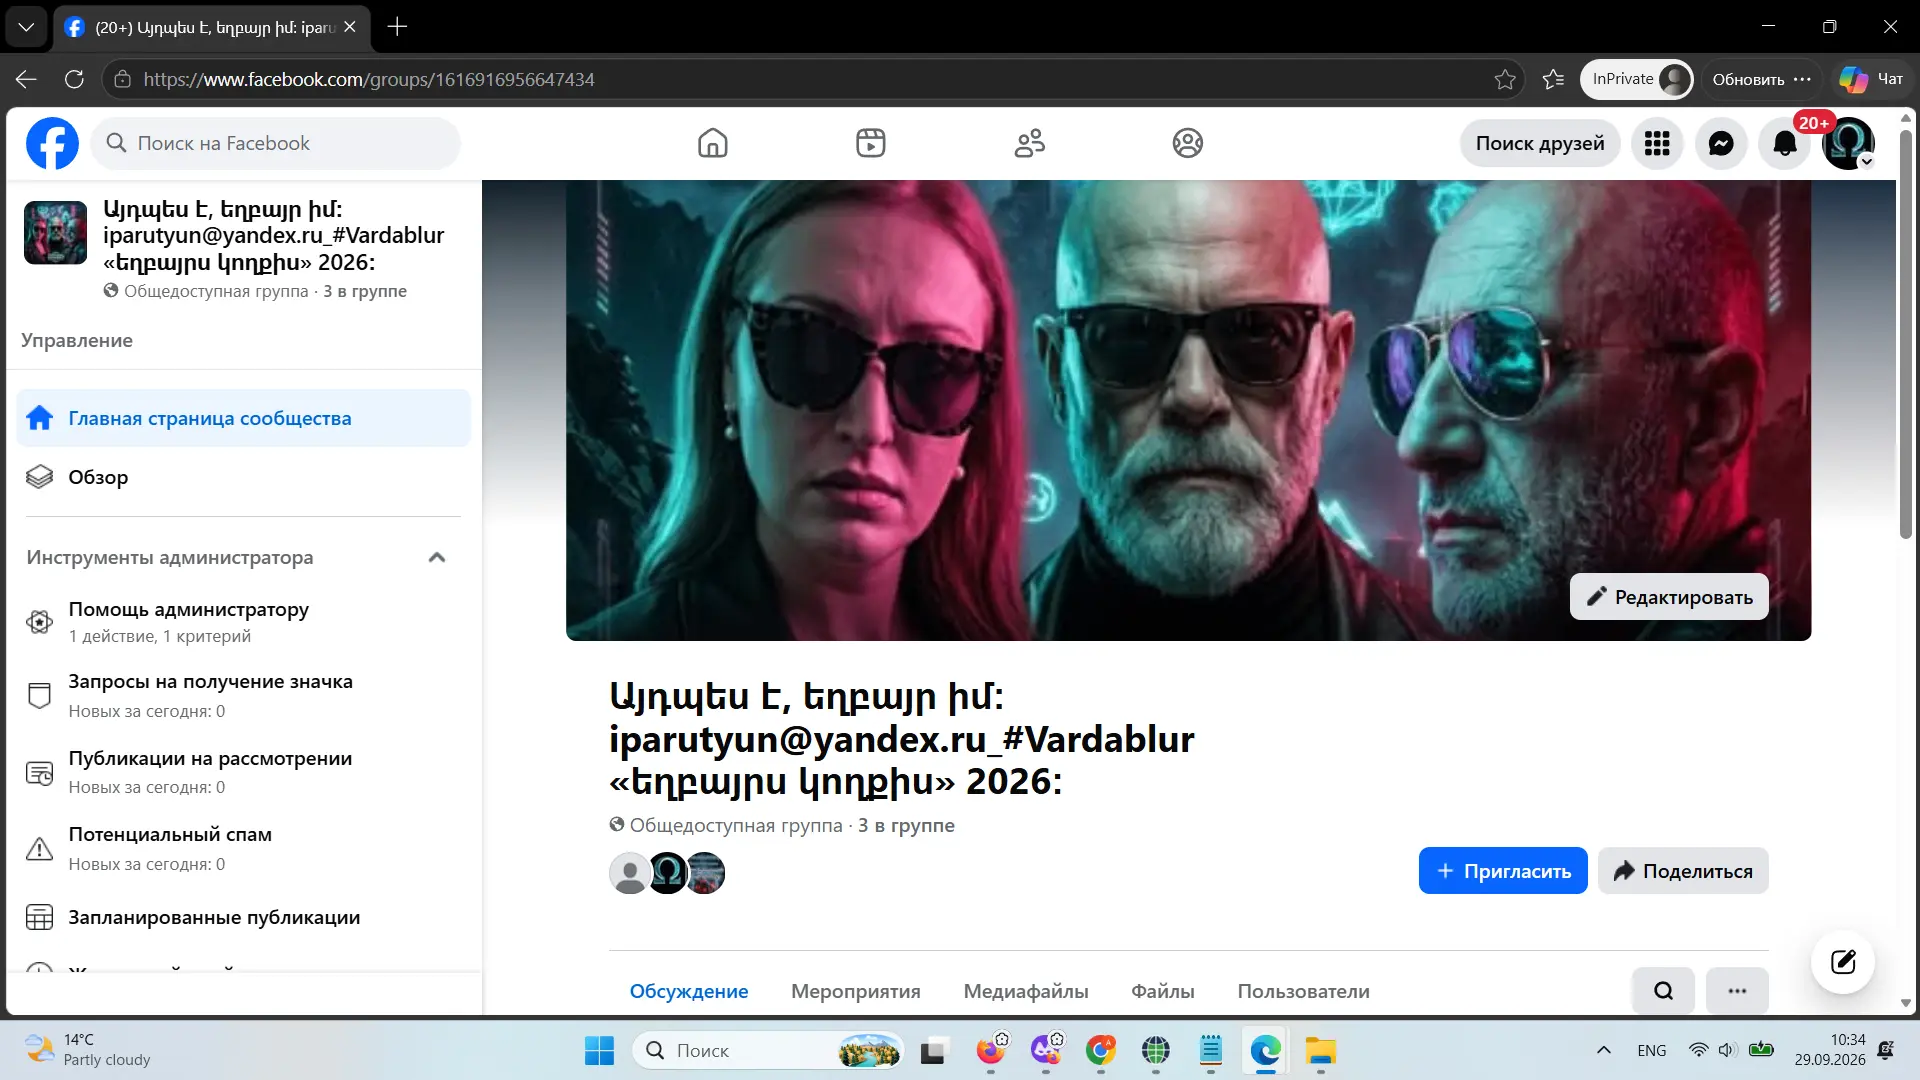Click the group thumbnail in sidebar
The height and width of the screenshot is (1080, 1920).
click(x=56, y=233)
